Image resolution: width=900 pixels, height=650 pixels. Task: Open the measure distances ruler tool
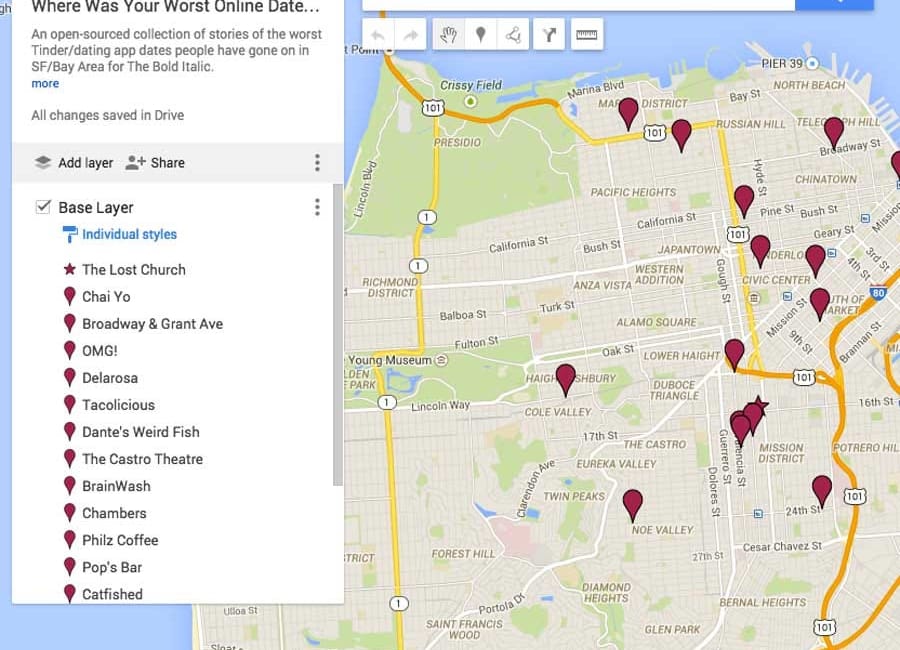[x=586, y=33]
